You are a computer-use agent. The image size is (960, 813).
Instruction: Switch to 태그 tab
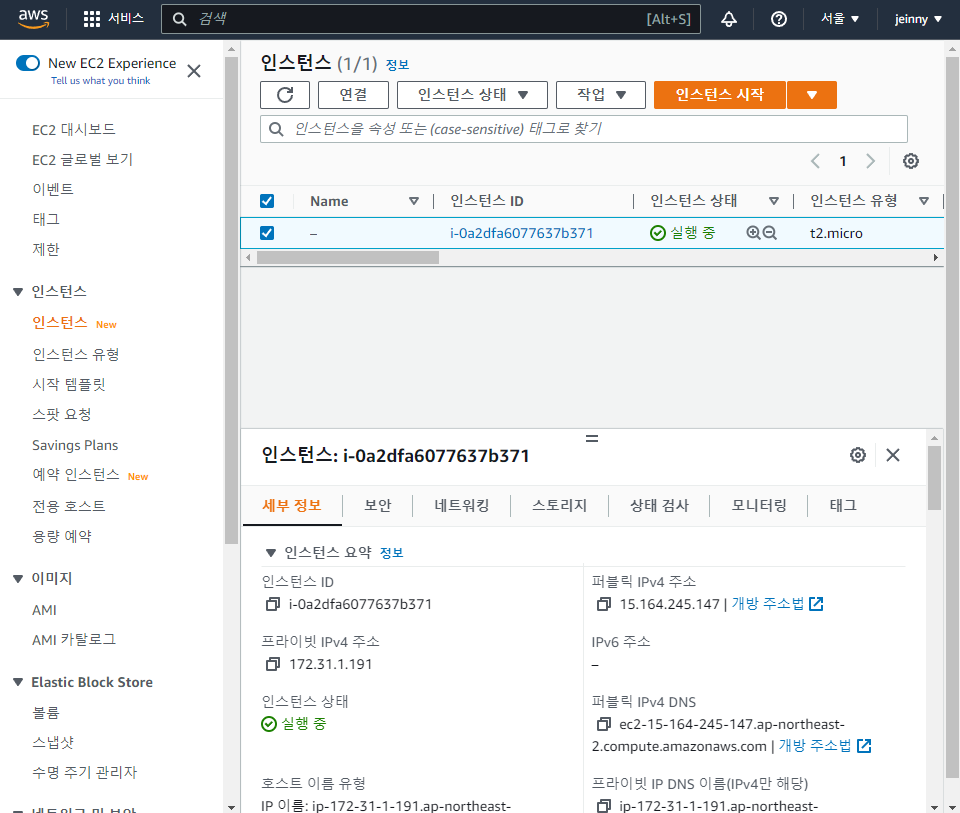click(x=843, y=506)
